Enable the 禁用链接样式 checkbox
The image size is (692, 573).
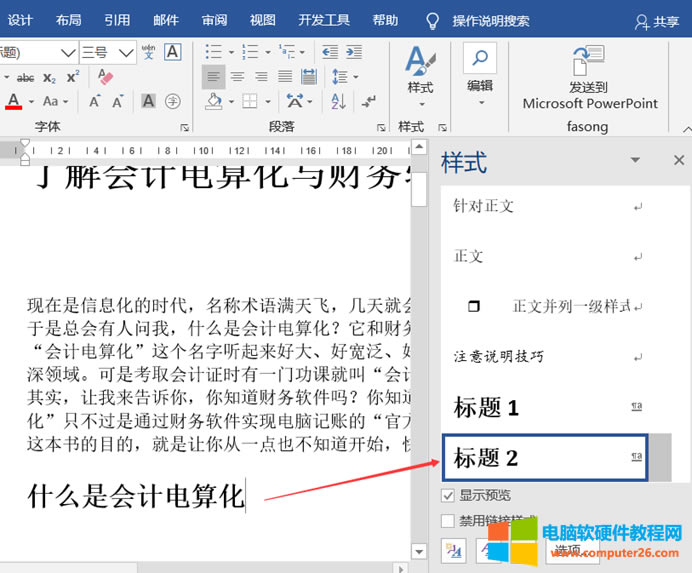tap(448, 520)
